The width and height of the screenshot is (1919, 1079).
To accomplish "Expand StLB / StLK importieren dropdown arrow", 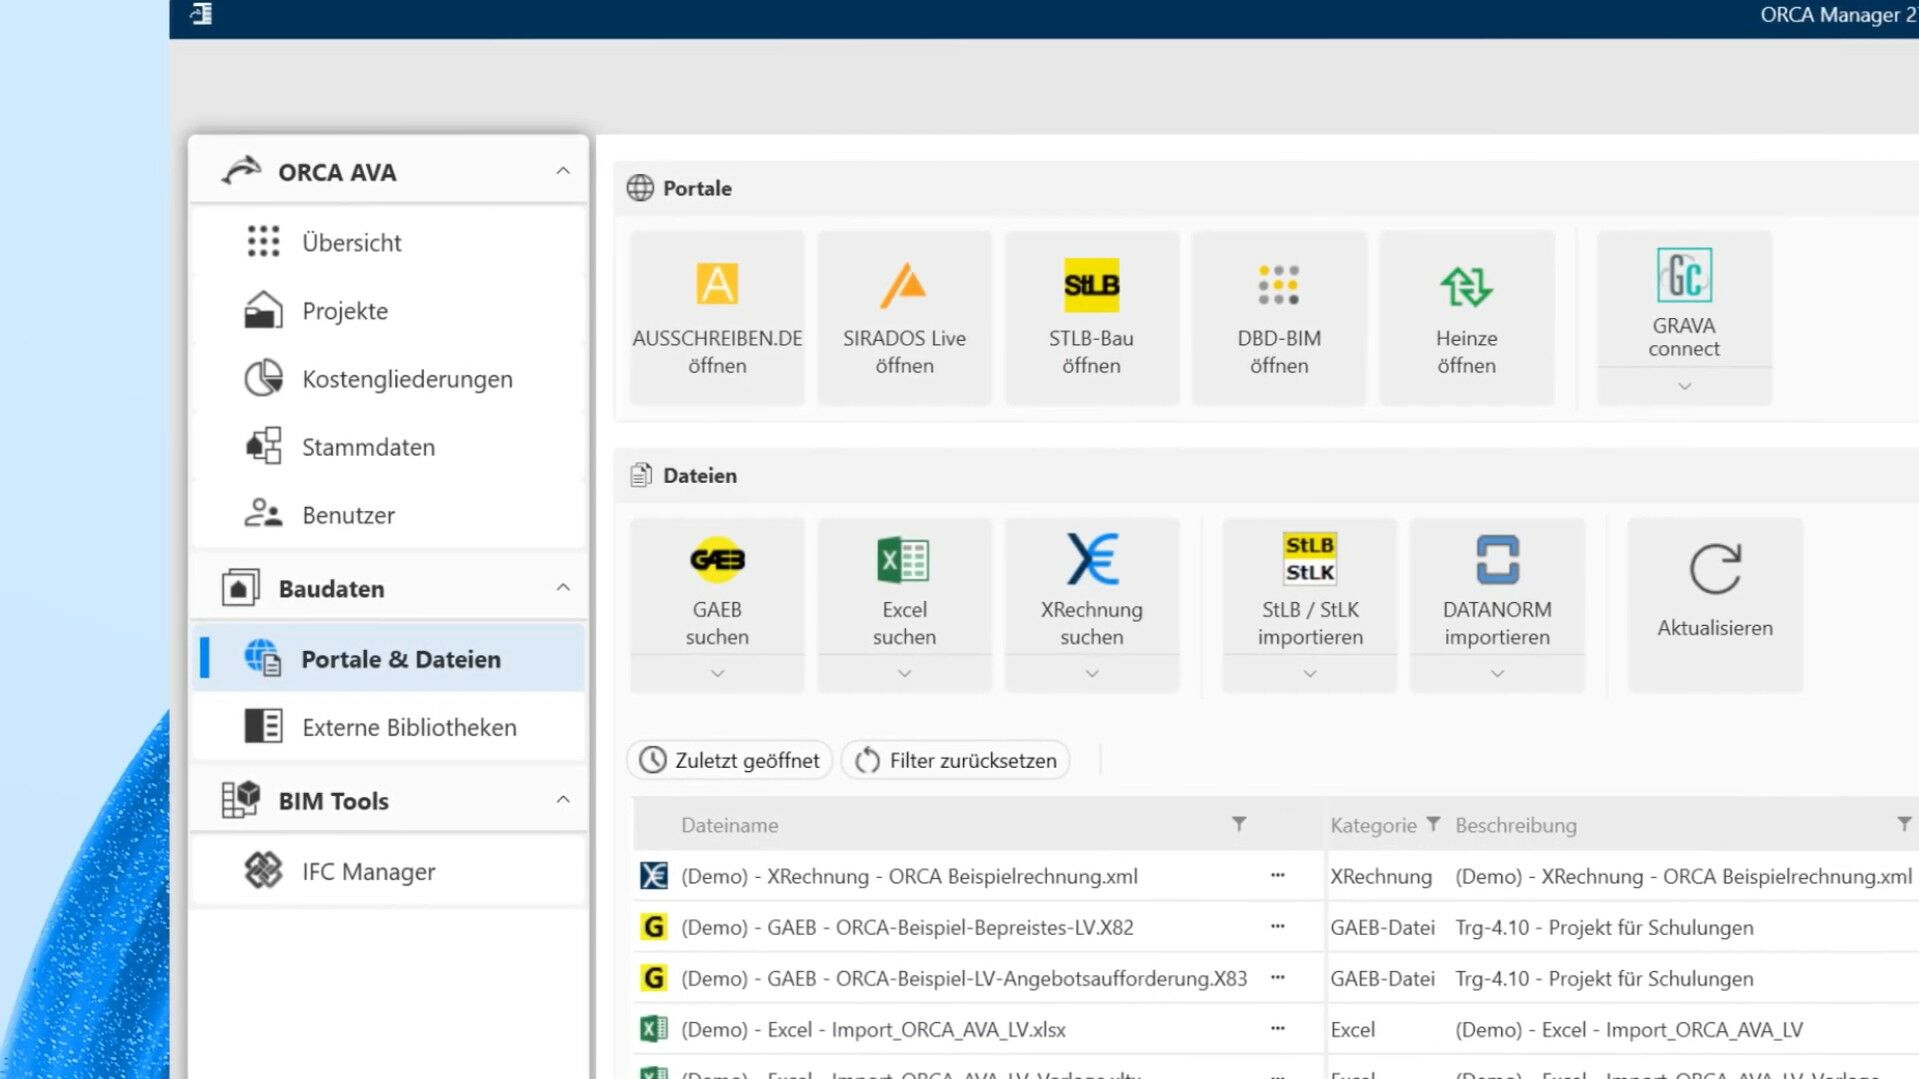I will 1310,674.
